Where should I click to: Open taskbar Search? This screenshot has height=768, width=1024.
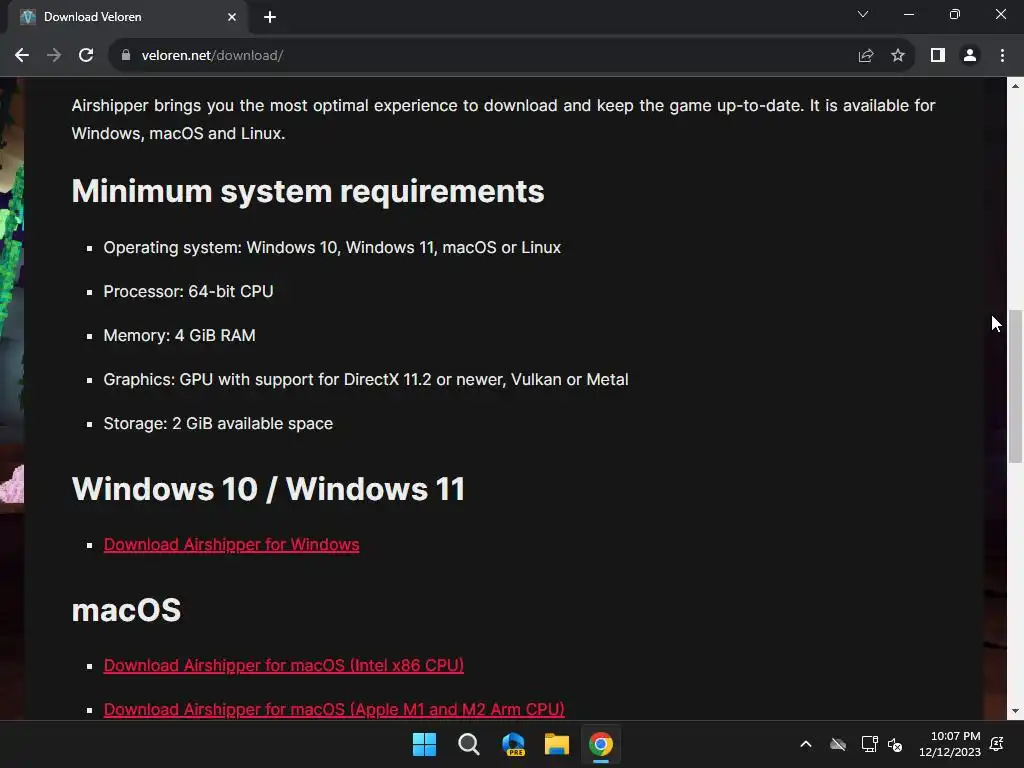pyautogui.click(x=468, y=744)
